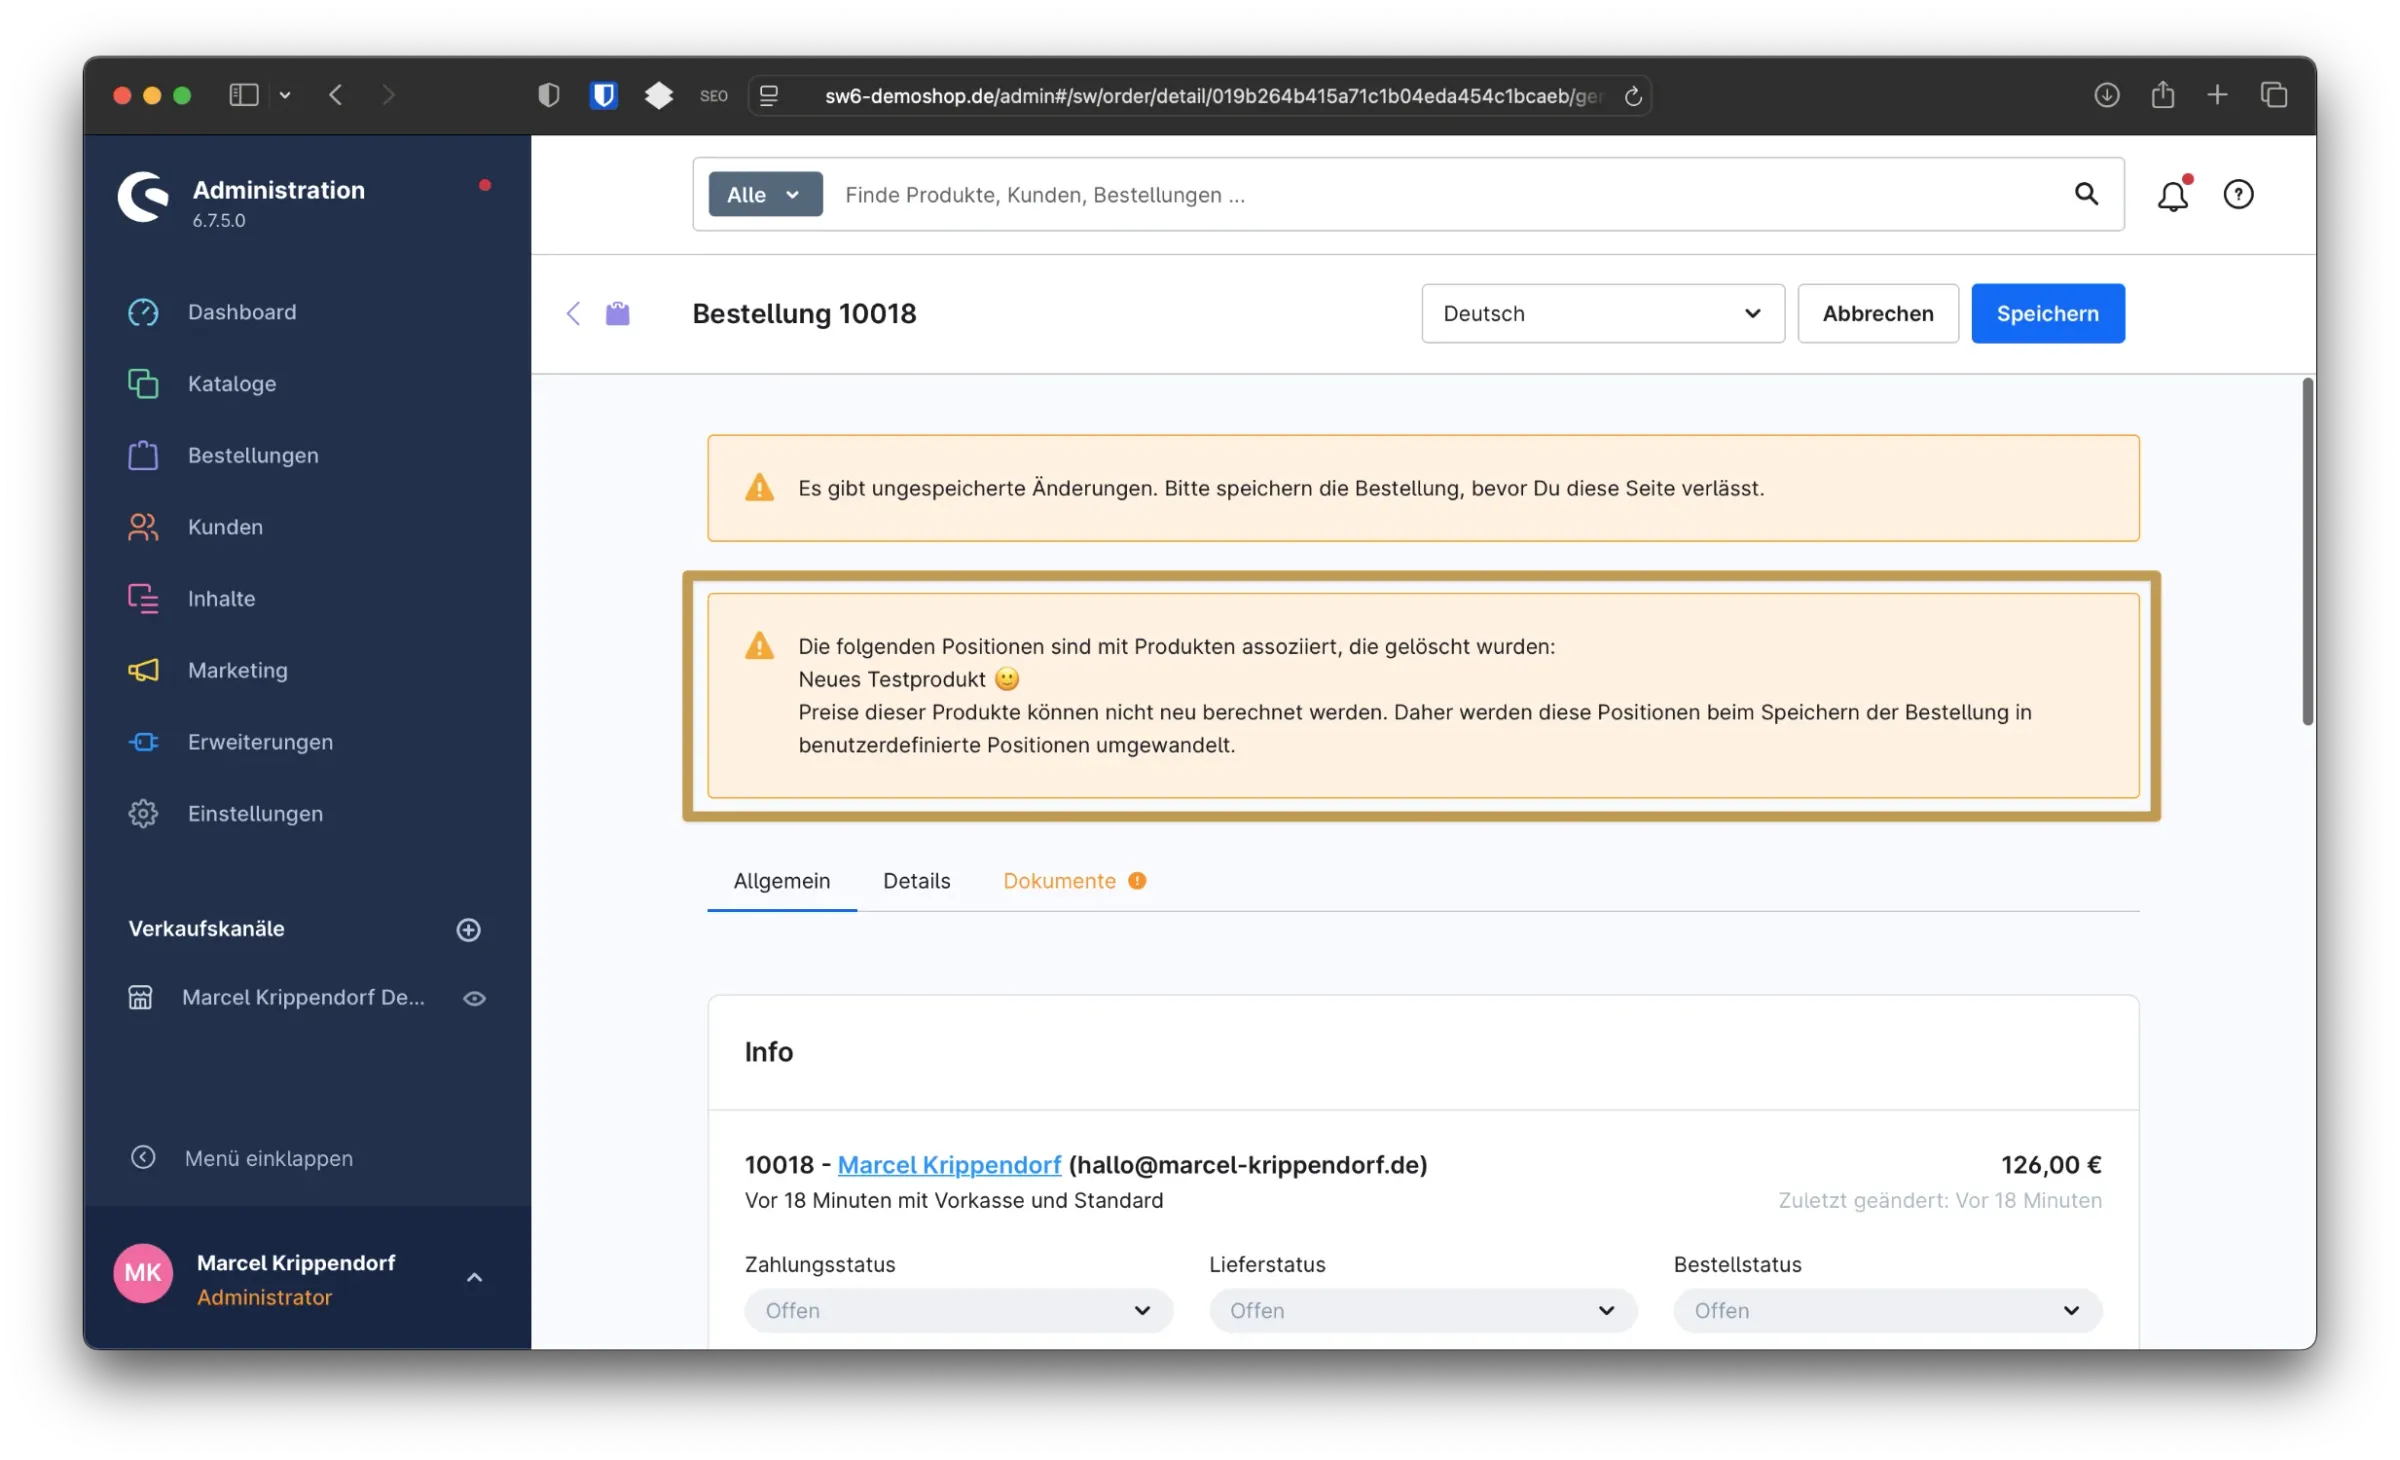The image size is (2400, 1460).
Task: Open the notifications bell
Action: tap(2172, 194)
